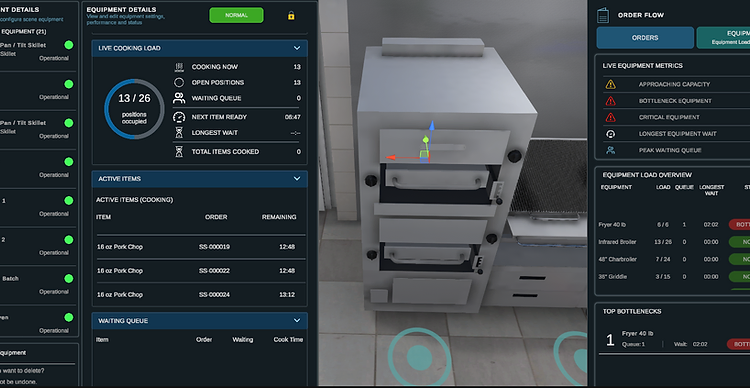750x388 pixels.
Task: Collapse the Active Items section
Action: click(297, 178)
